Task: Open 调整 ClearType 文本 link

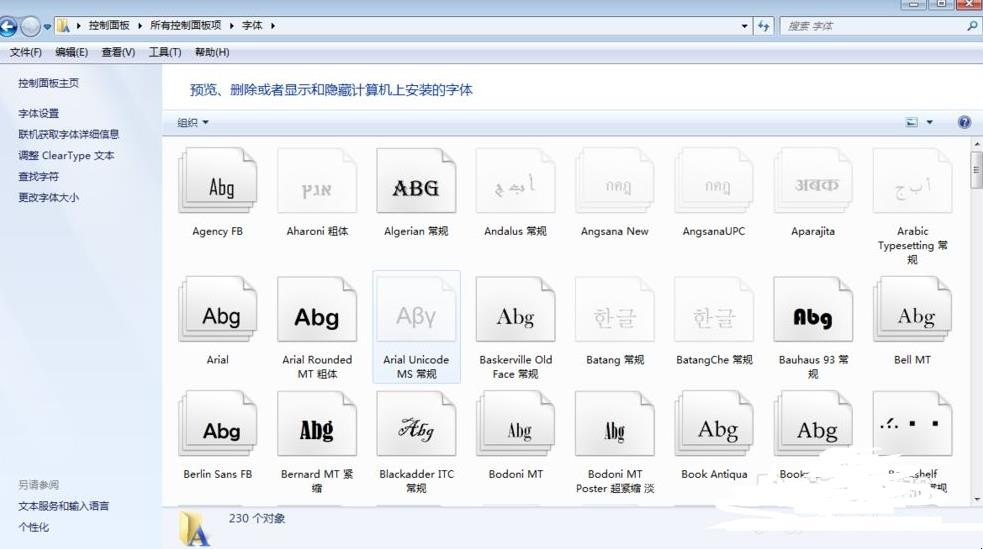Action: coord(66,155)
